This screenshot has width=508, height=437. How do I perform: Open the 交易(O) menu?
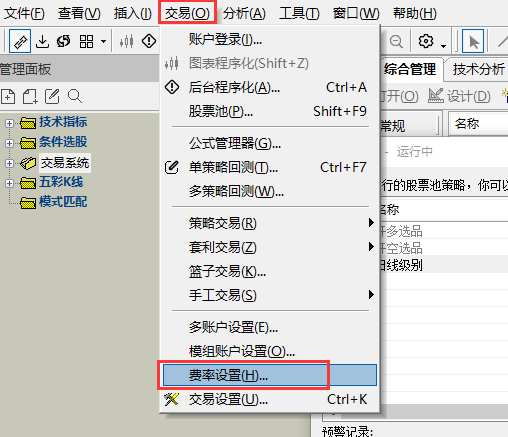(187, 13)
